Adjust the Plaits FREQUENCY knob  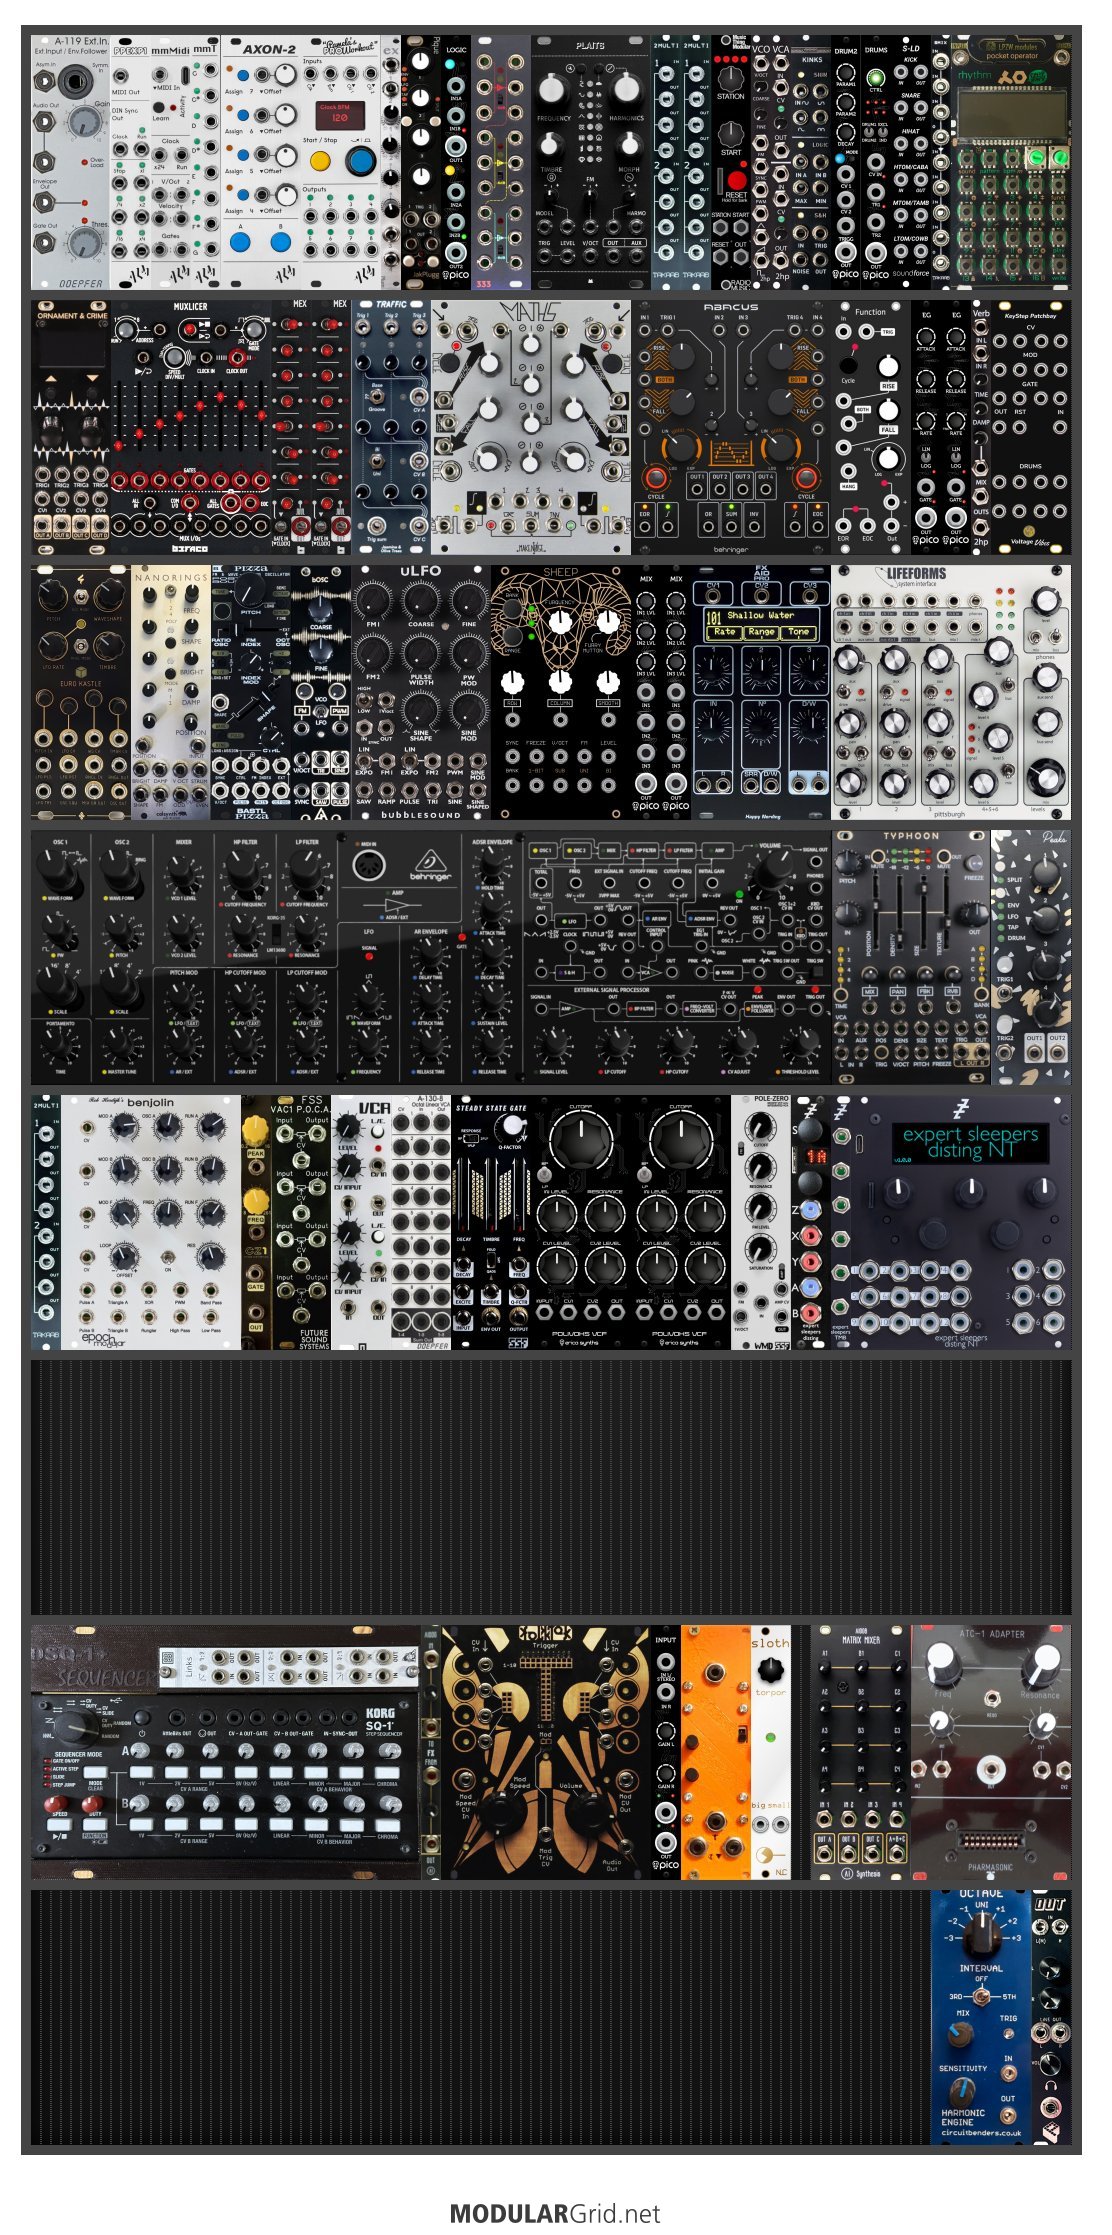click(553, 88)
